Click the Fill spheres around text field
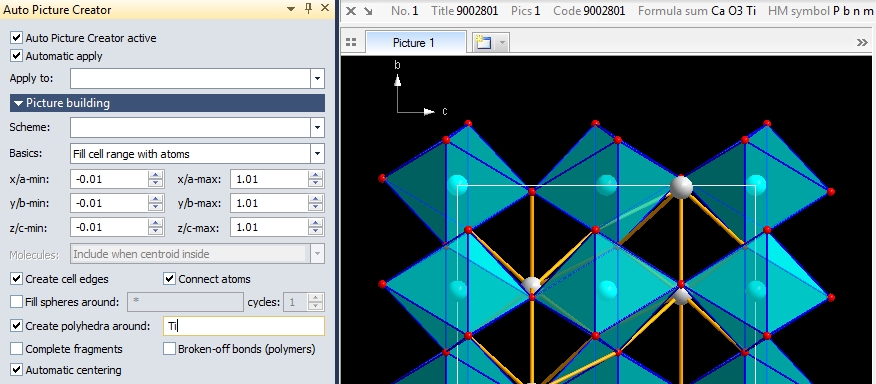The width and height of the screenshot is (876, 384). 185,302
